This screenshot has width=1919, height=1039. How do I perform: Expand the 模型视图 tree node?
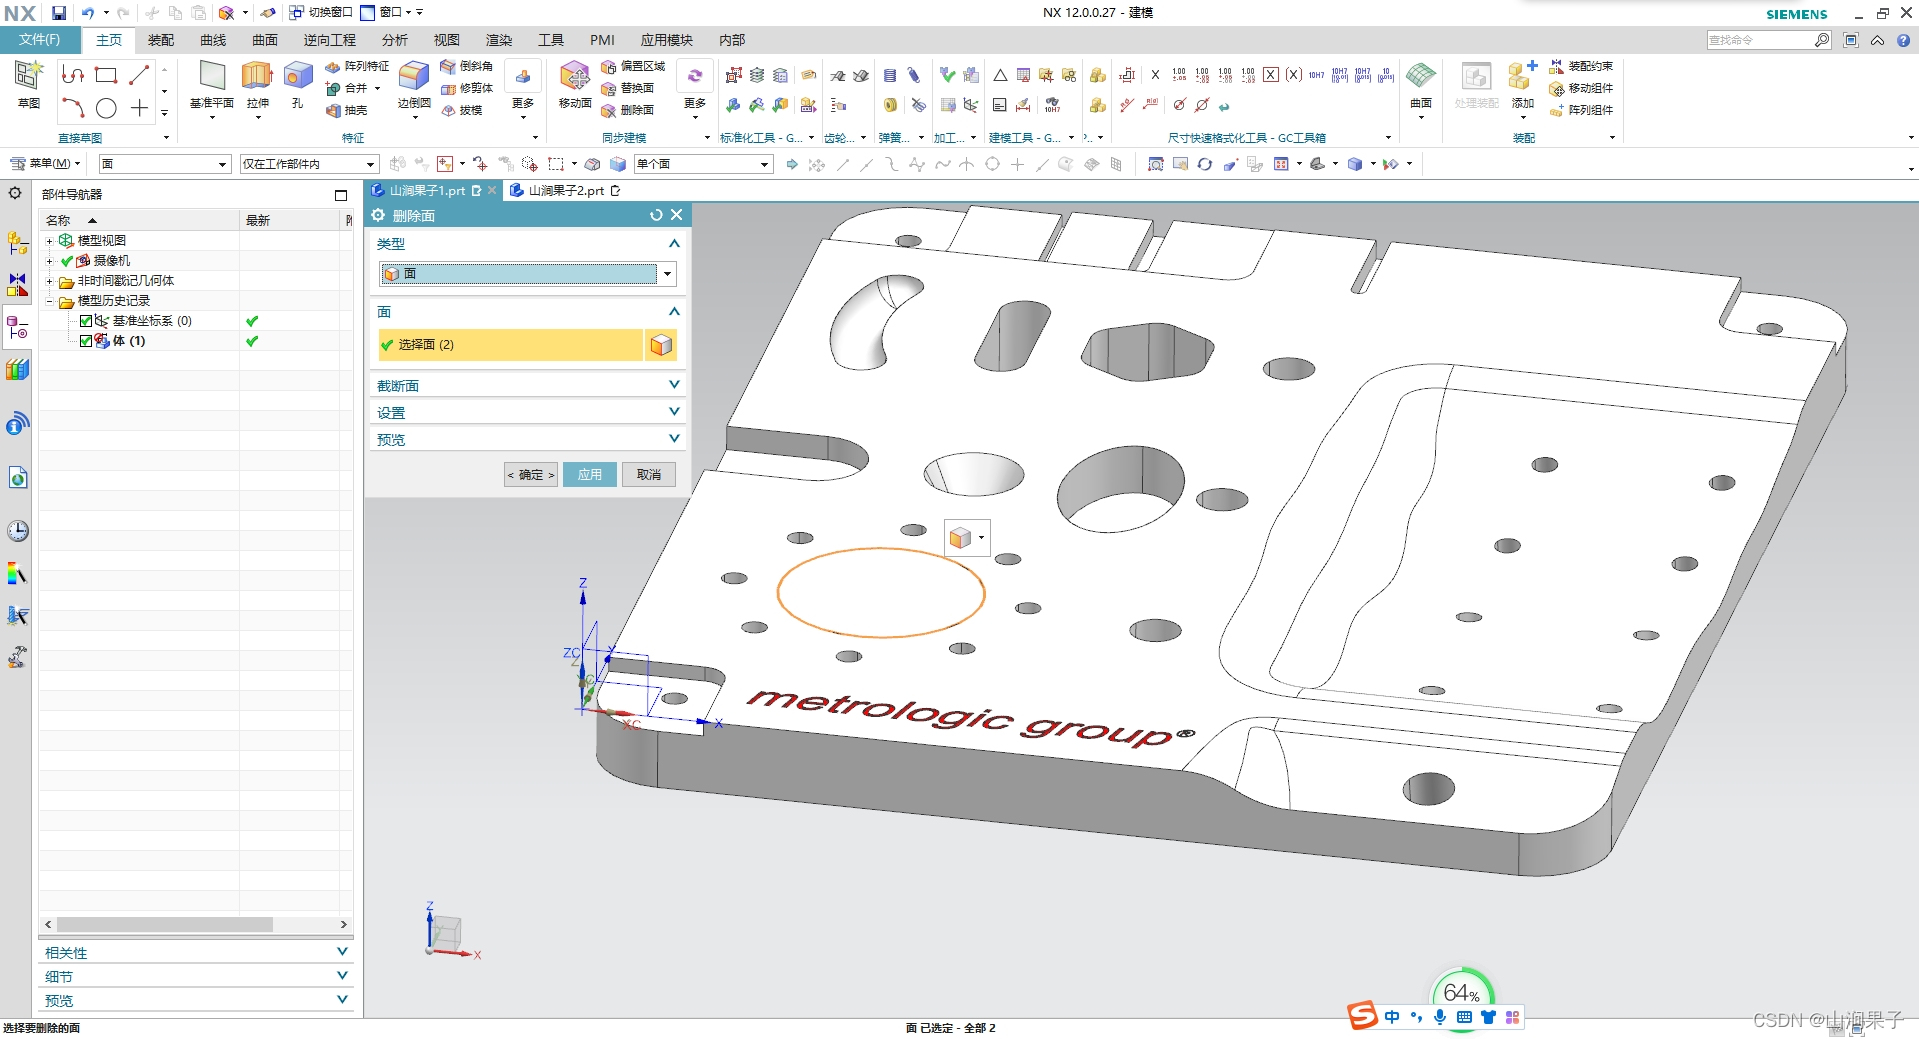click(x=49, y=241)
